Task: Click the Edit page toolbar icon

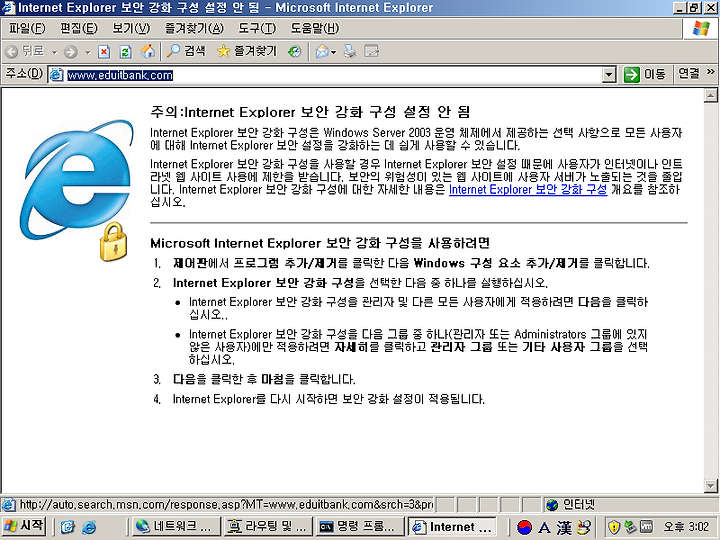Action: [371, 51]
